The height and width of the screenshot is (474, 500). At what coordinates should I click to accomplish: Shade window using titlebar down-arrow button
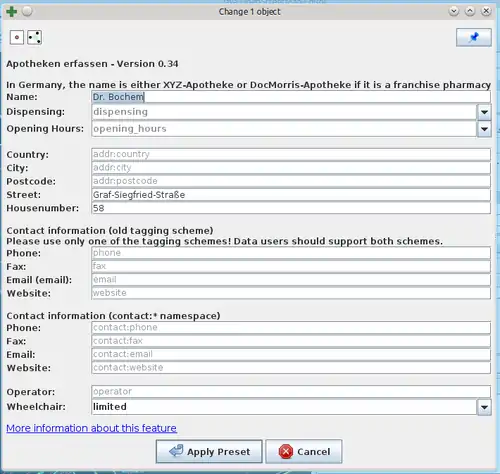point(453,11)
